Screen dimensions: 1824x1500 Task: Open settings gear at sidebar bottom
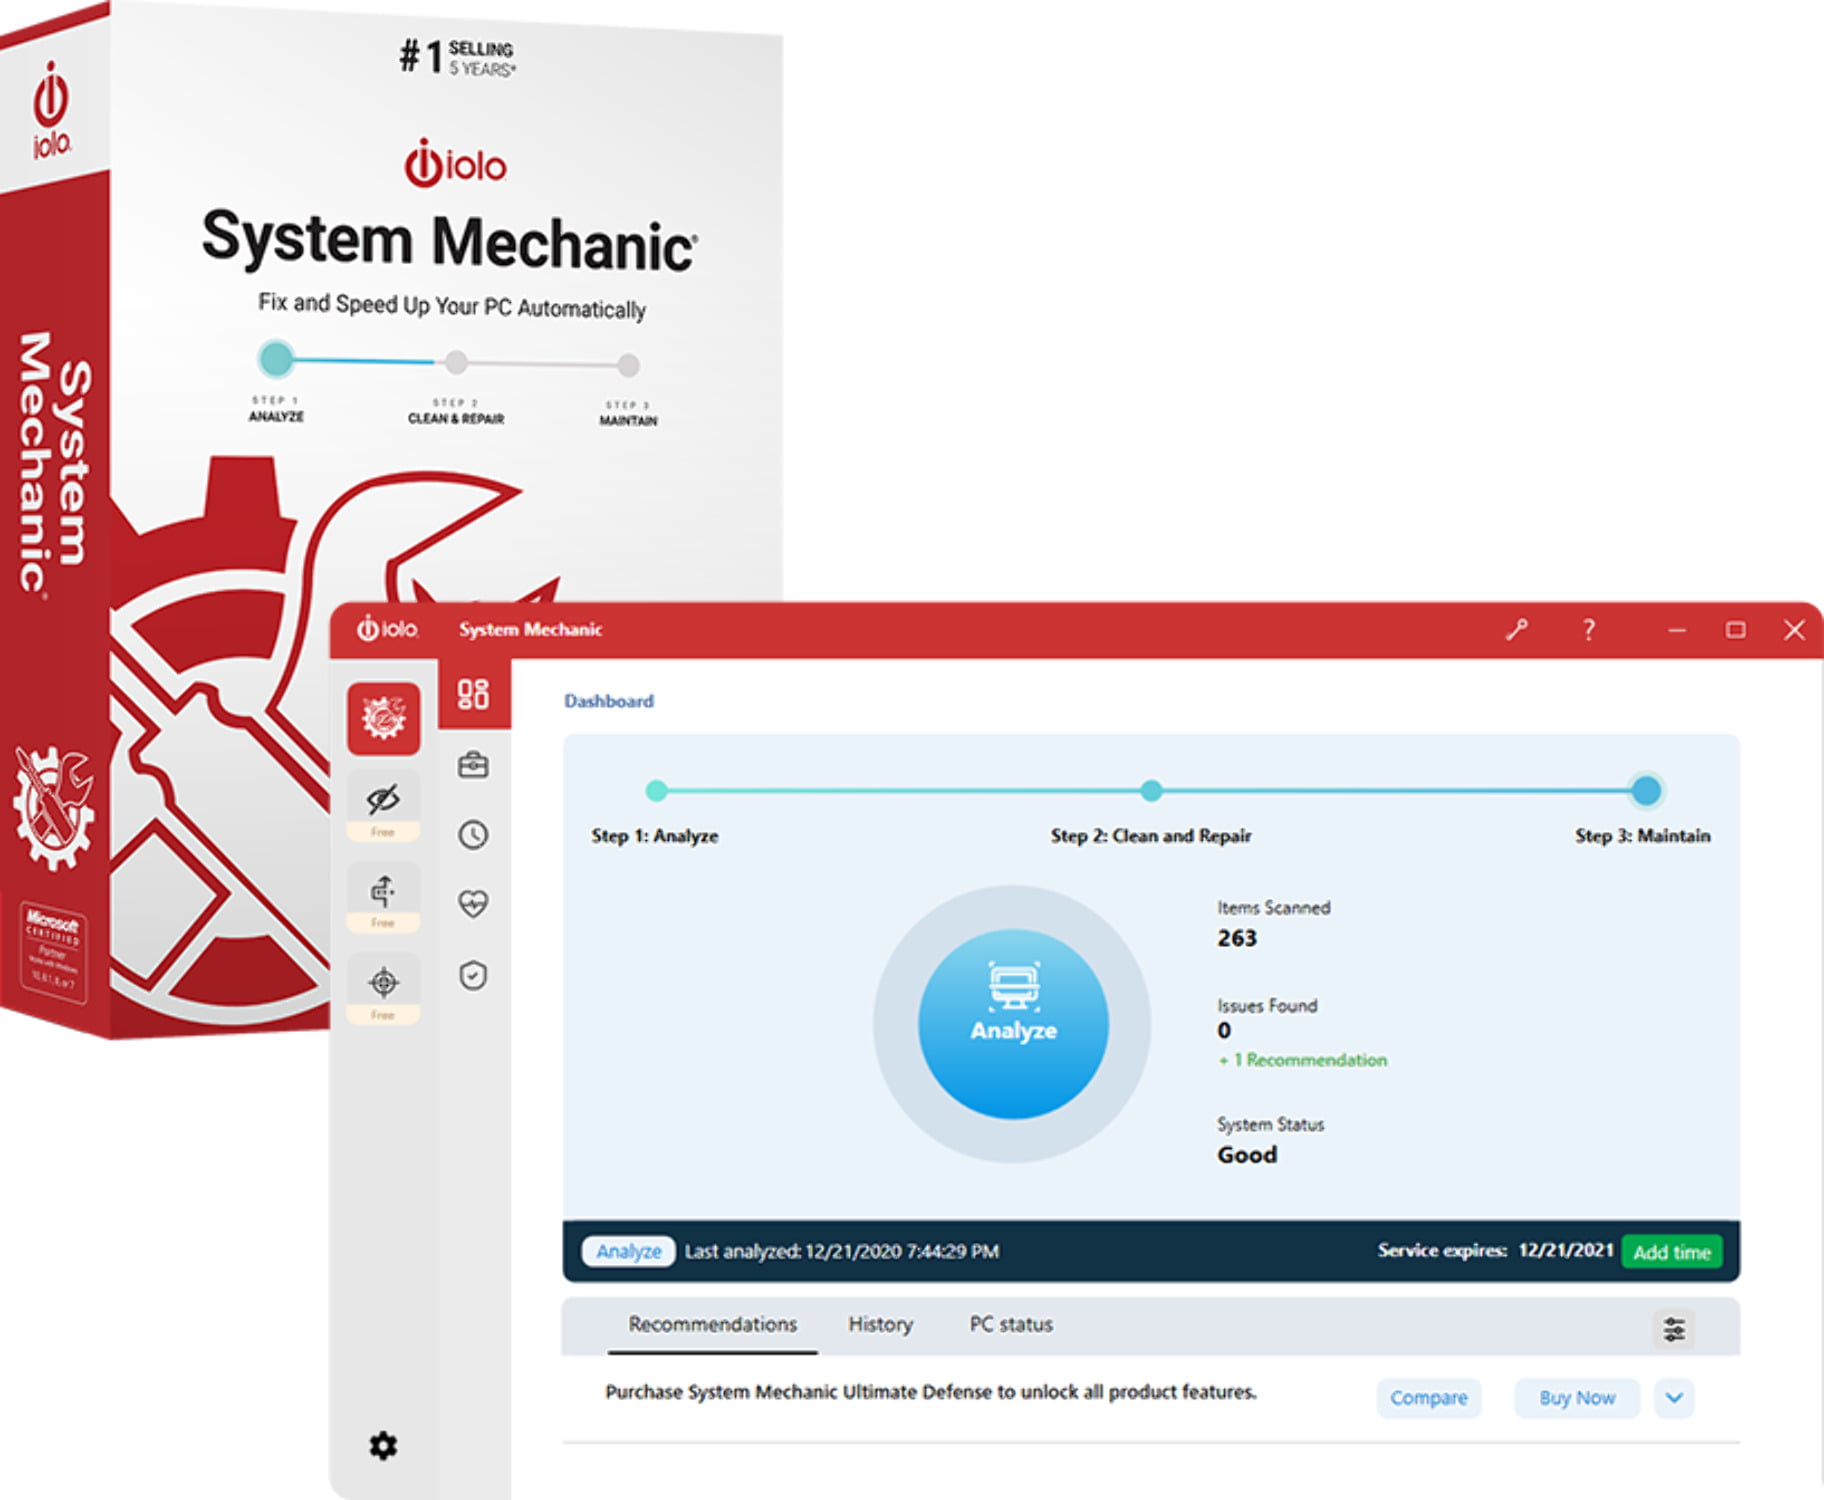point(383,1446)
